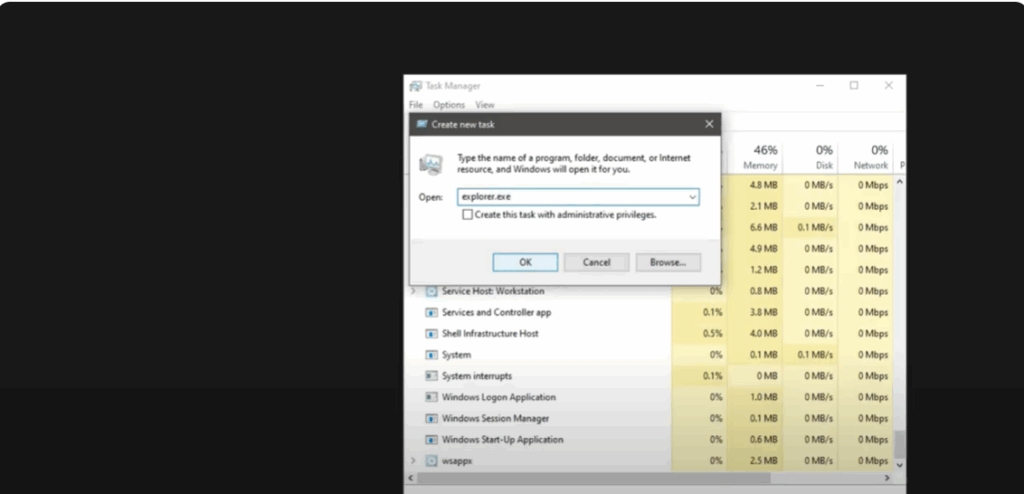Viewport: 1024px width, 494px height.
Task: Click the Service Host: Workstation icon
Action: (431, 291)
